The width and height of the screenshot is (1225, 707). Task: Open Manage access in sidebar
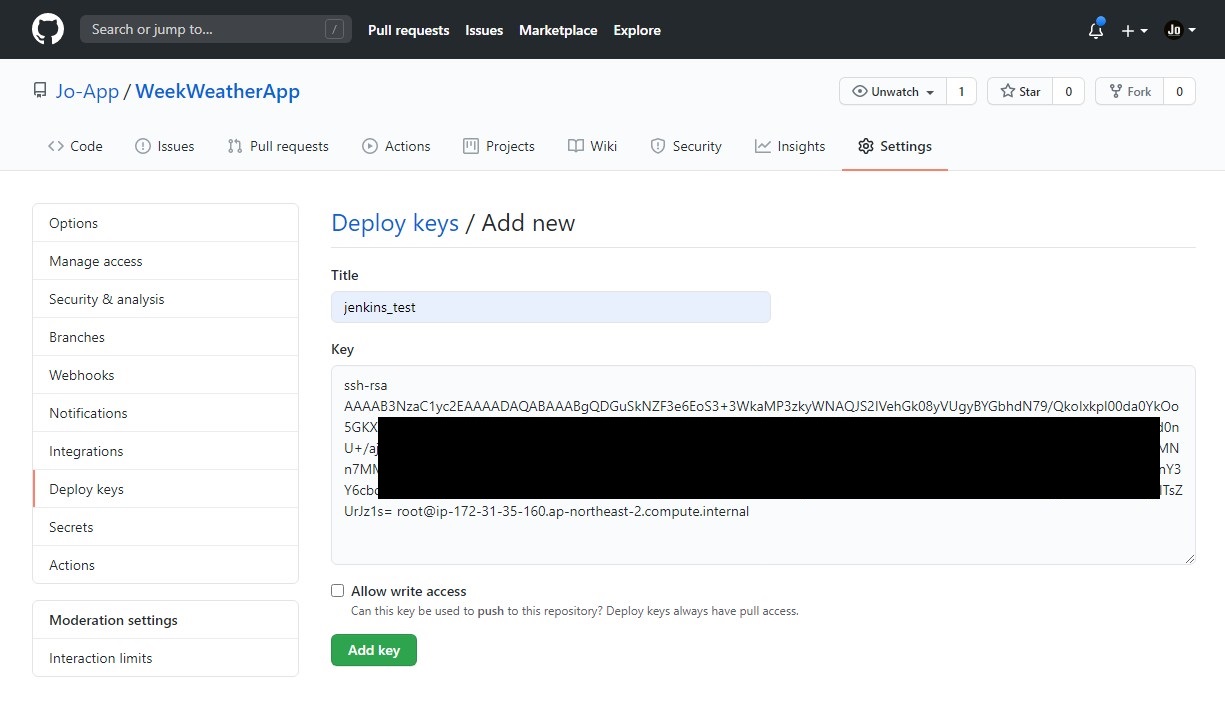[166, 261]
